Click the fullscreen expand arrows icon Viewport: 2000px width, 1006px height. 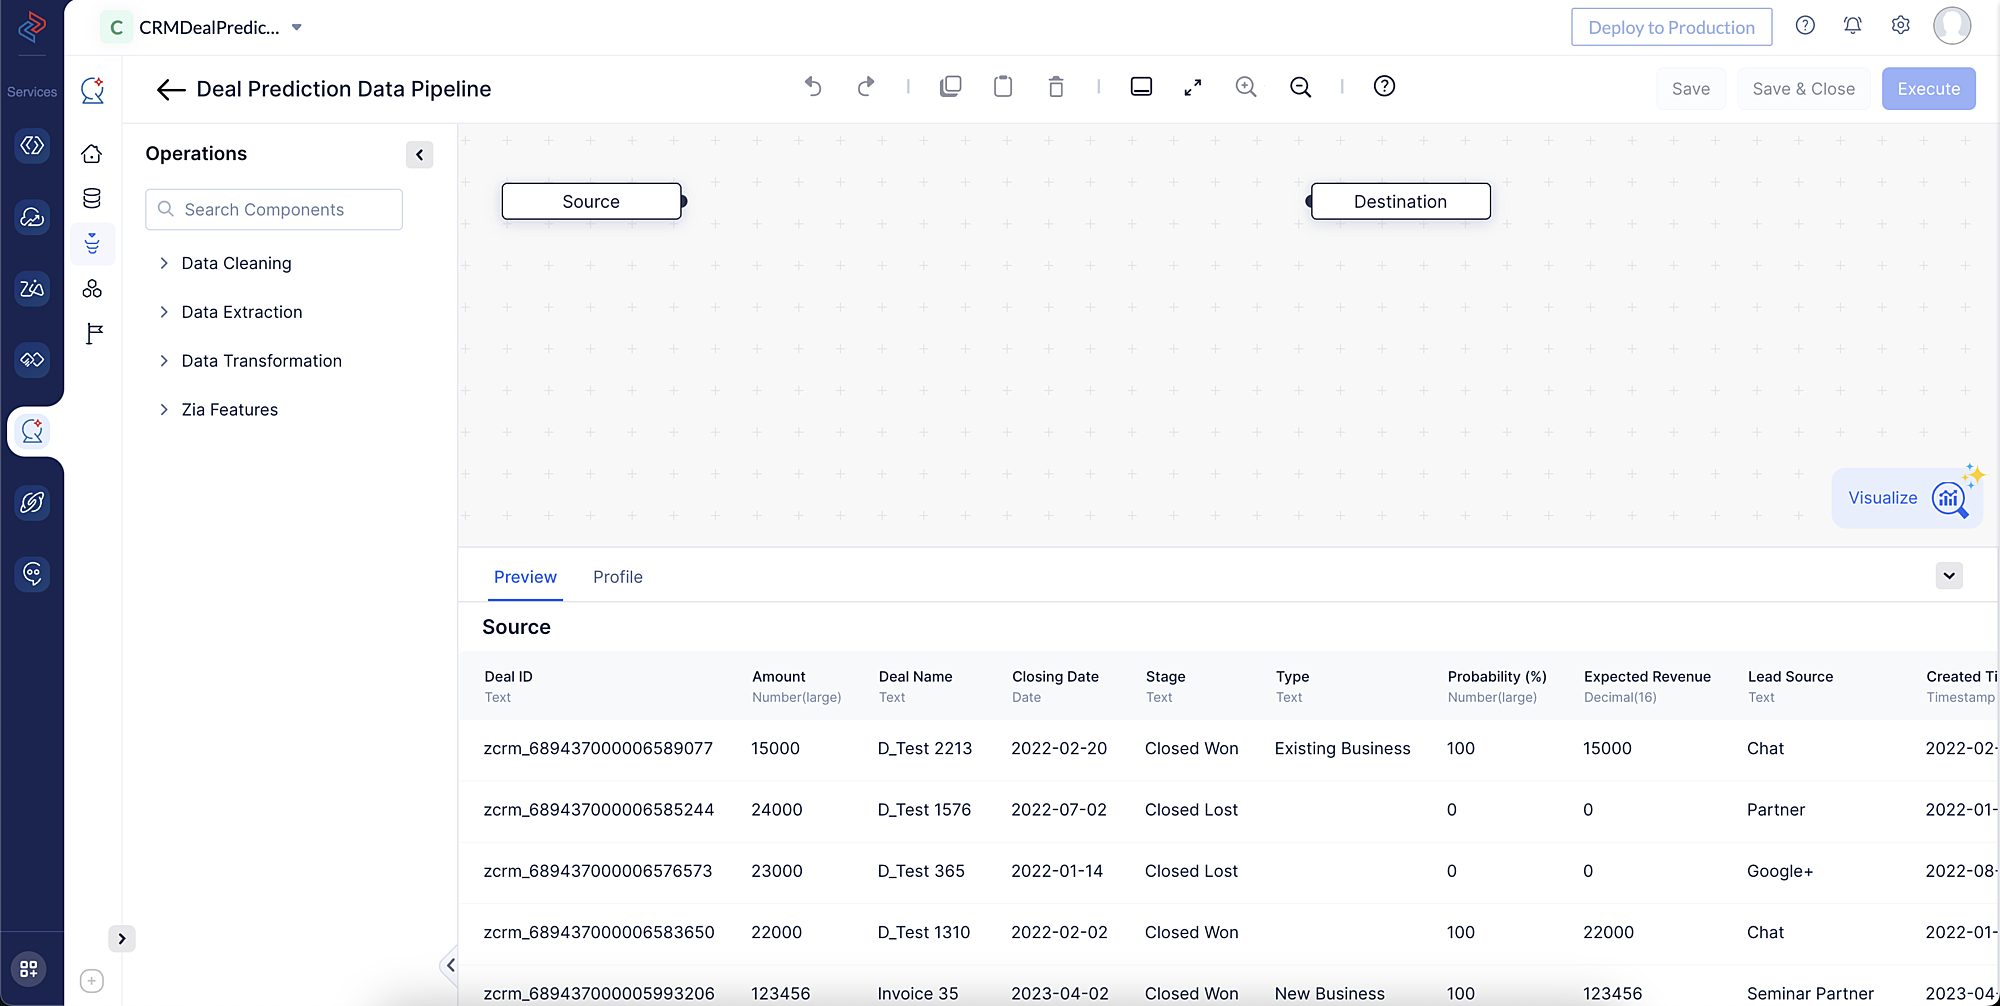tap(1193, 88)
